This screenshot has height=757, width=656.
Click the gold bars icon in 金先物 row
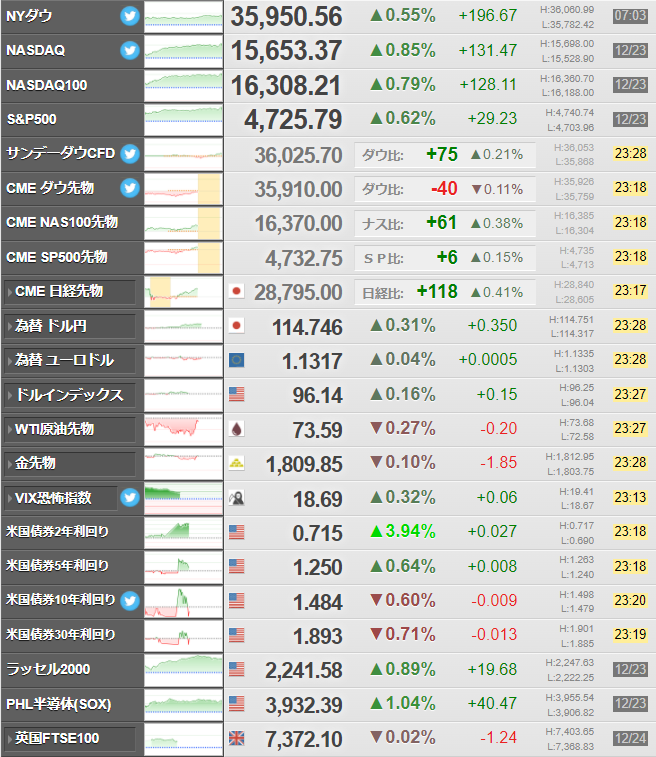237,463
